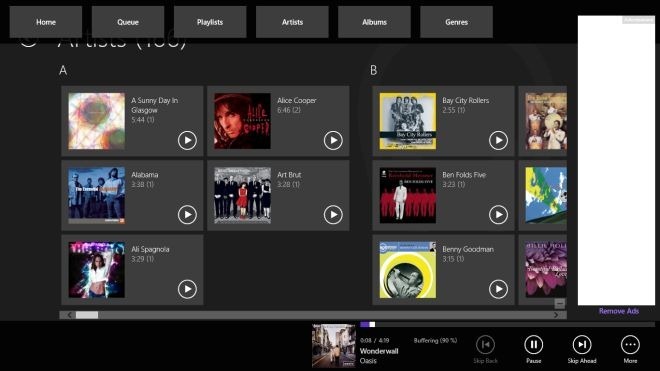Select the Alabama album cover
This screenshot has width=660, height=371.
click(96, 195)
